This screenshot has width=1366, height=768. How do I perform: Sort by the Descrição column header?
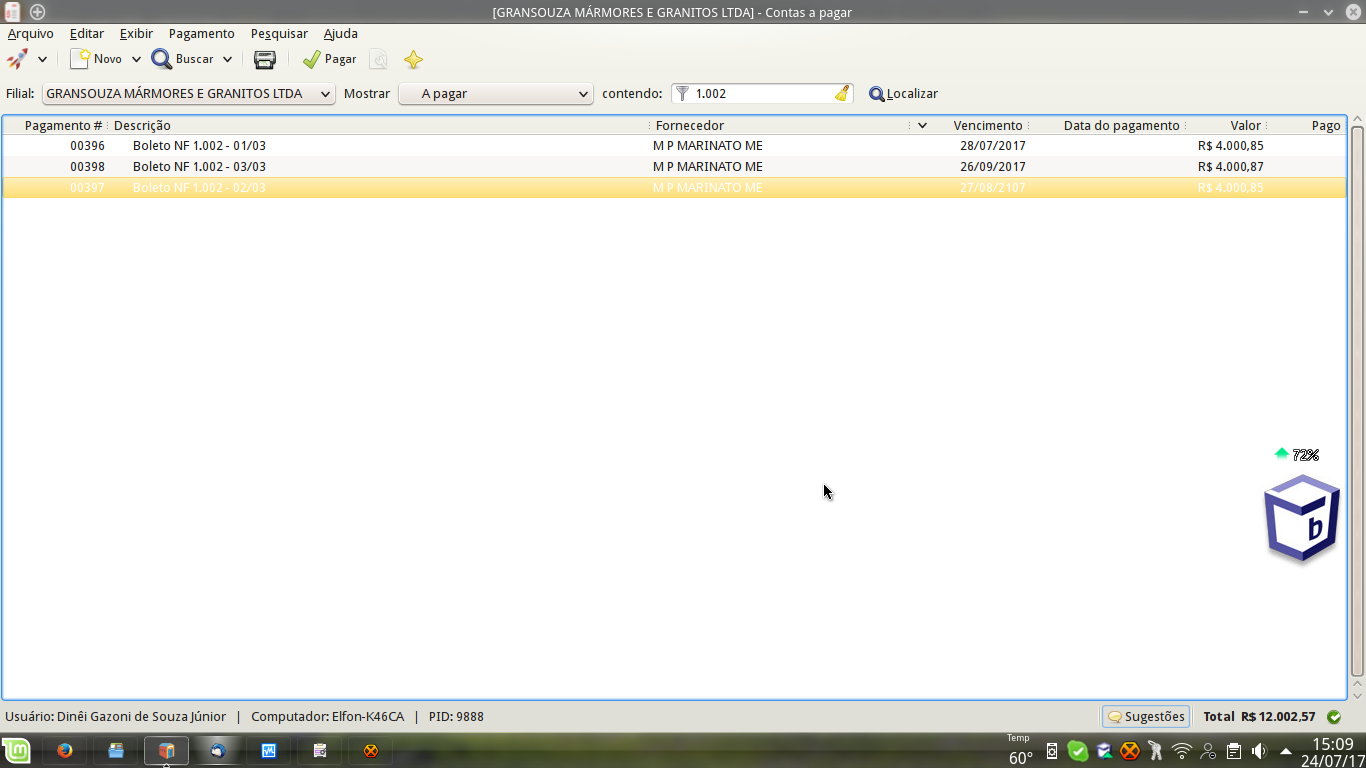142,125
